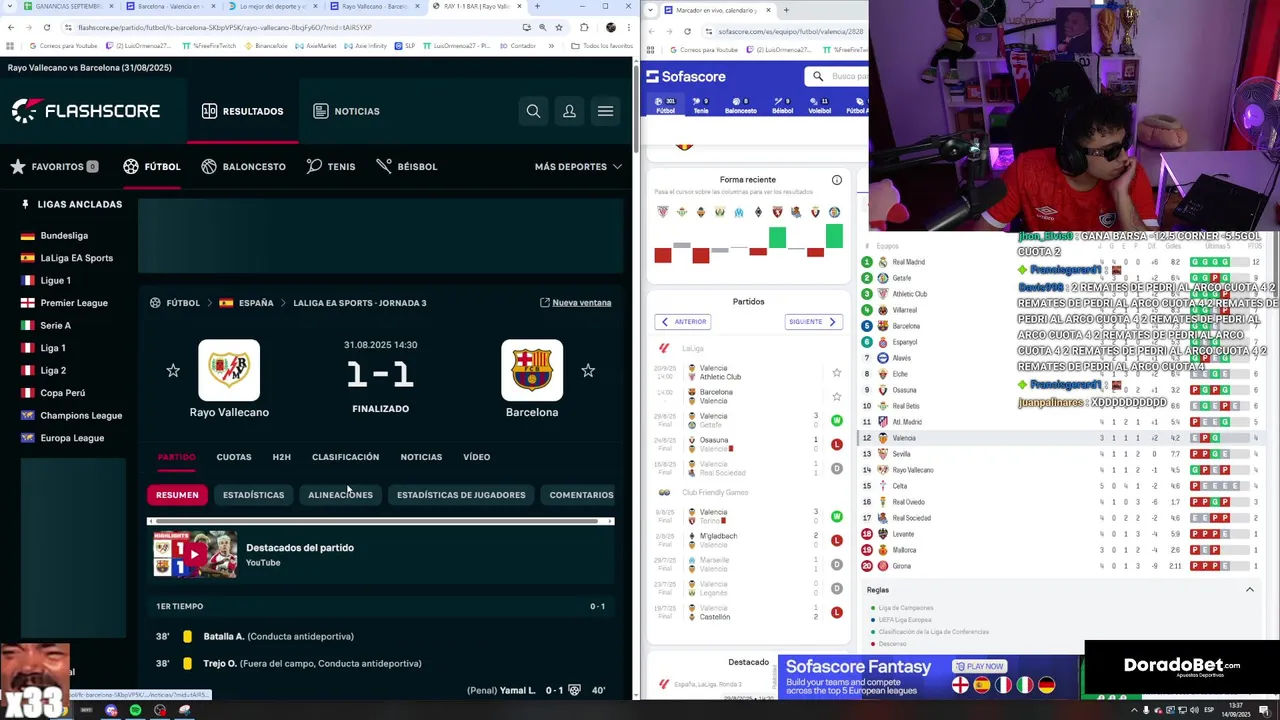The image size is (1280, 720).
Task: Favorite Rayo Vallecano with its star
Action: click(173, 371)
